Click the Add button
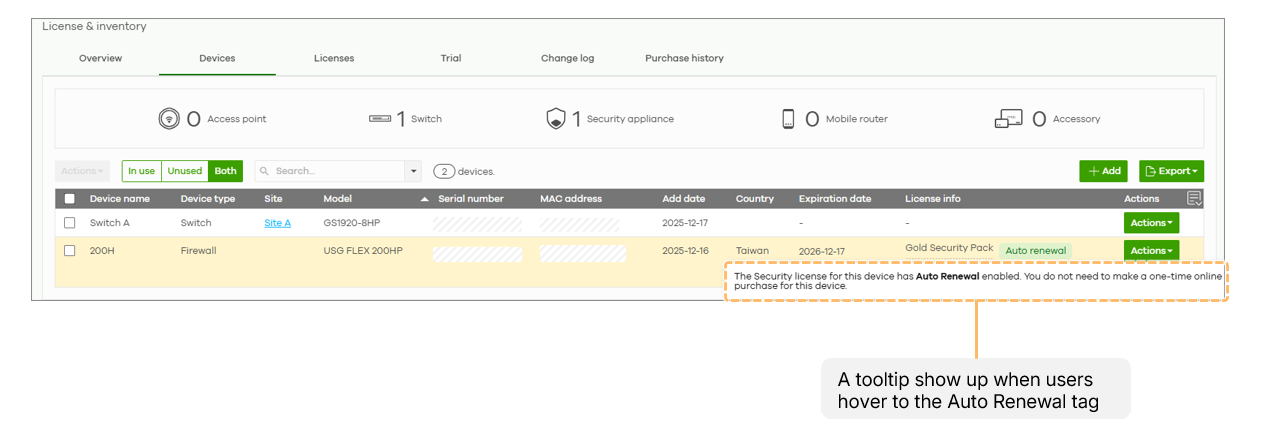This screenshot has width=1266, height=431. pyautogui.click(x=1103, y=171)
